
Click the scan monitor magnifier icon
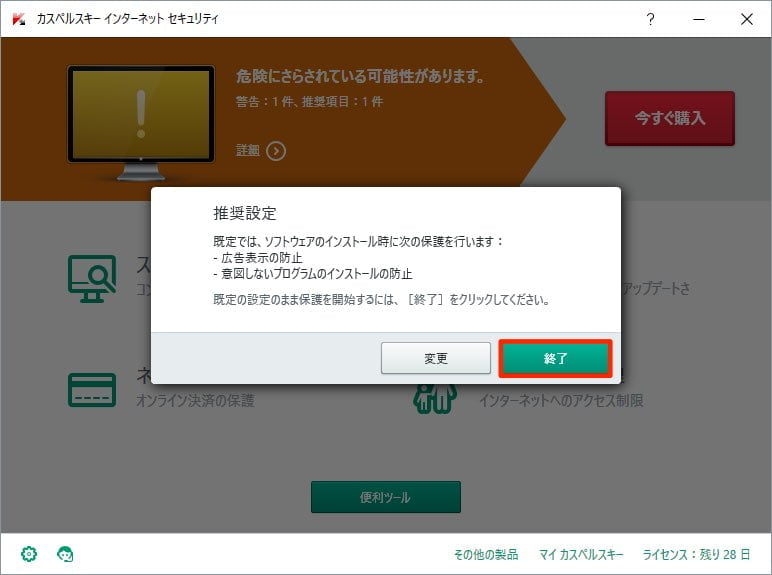coord(92,279)
